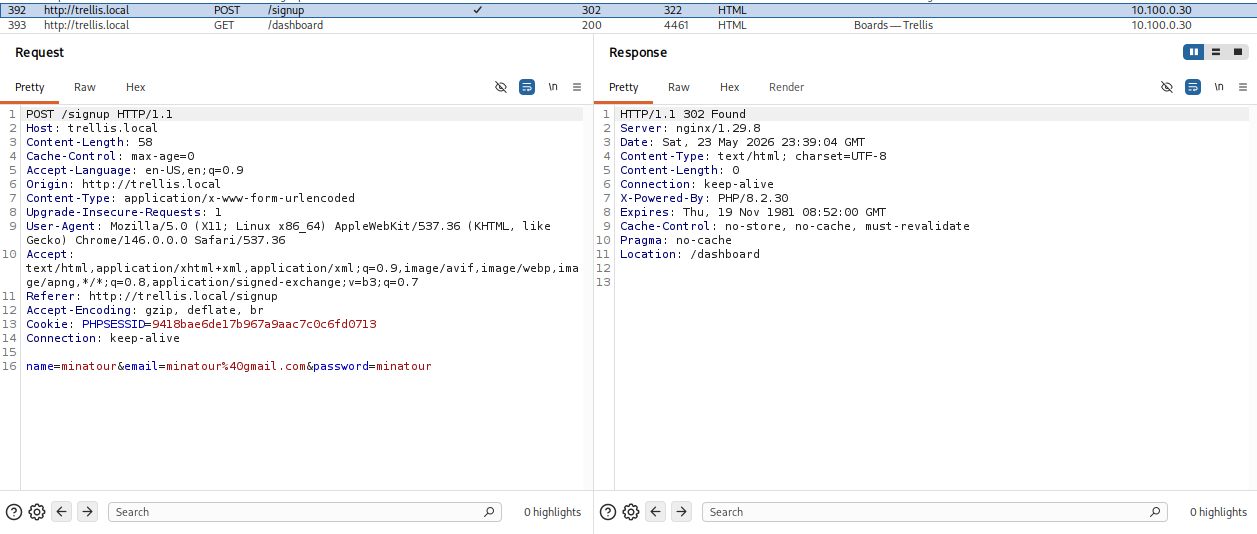Click 'Boards — Trellis' title cell
The width and height of the screenshot is (1257, 534).
point(893,25)
